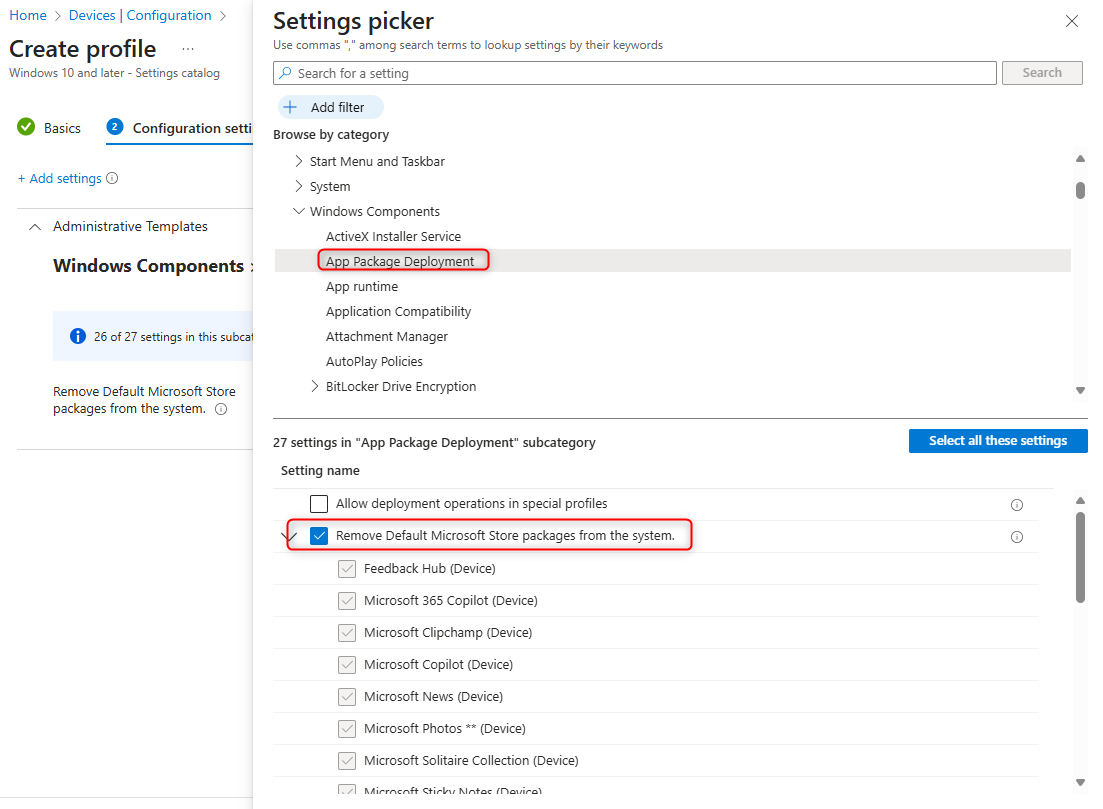Screen dimensions: 1103x809
Task: Toggle the Feedback Hub (Device) checkbox
Action: click(347, 568)
